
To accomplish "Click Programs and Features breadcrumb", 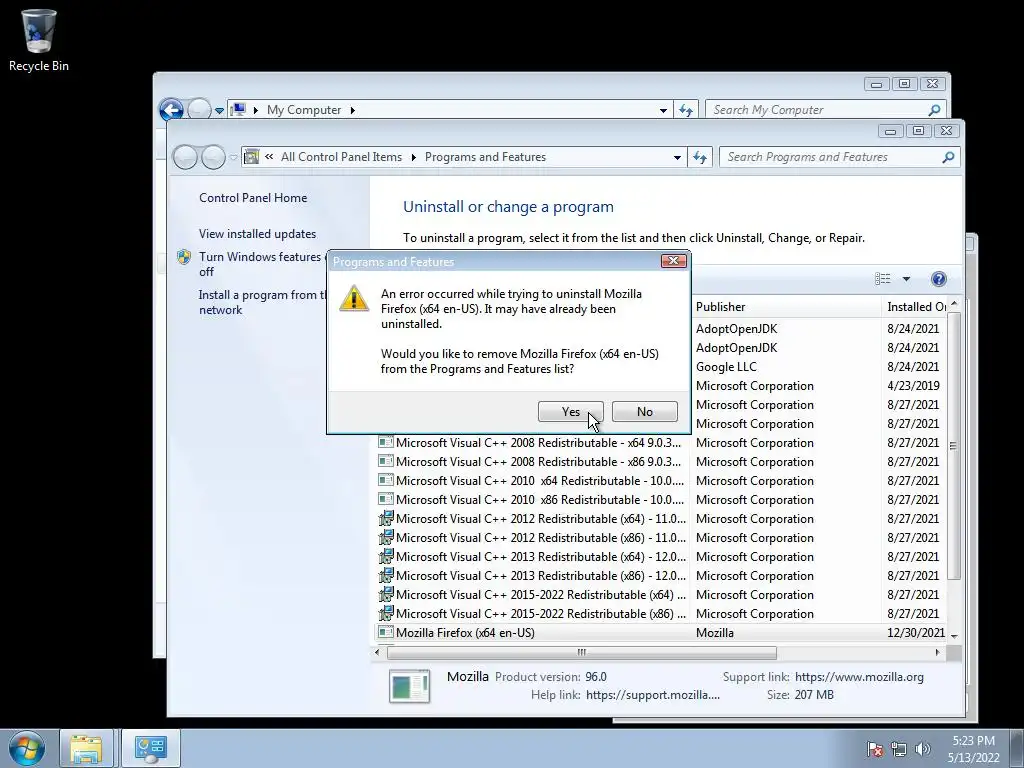I will point(485,157).
